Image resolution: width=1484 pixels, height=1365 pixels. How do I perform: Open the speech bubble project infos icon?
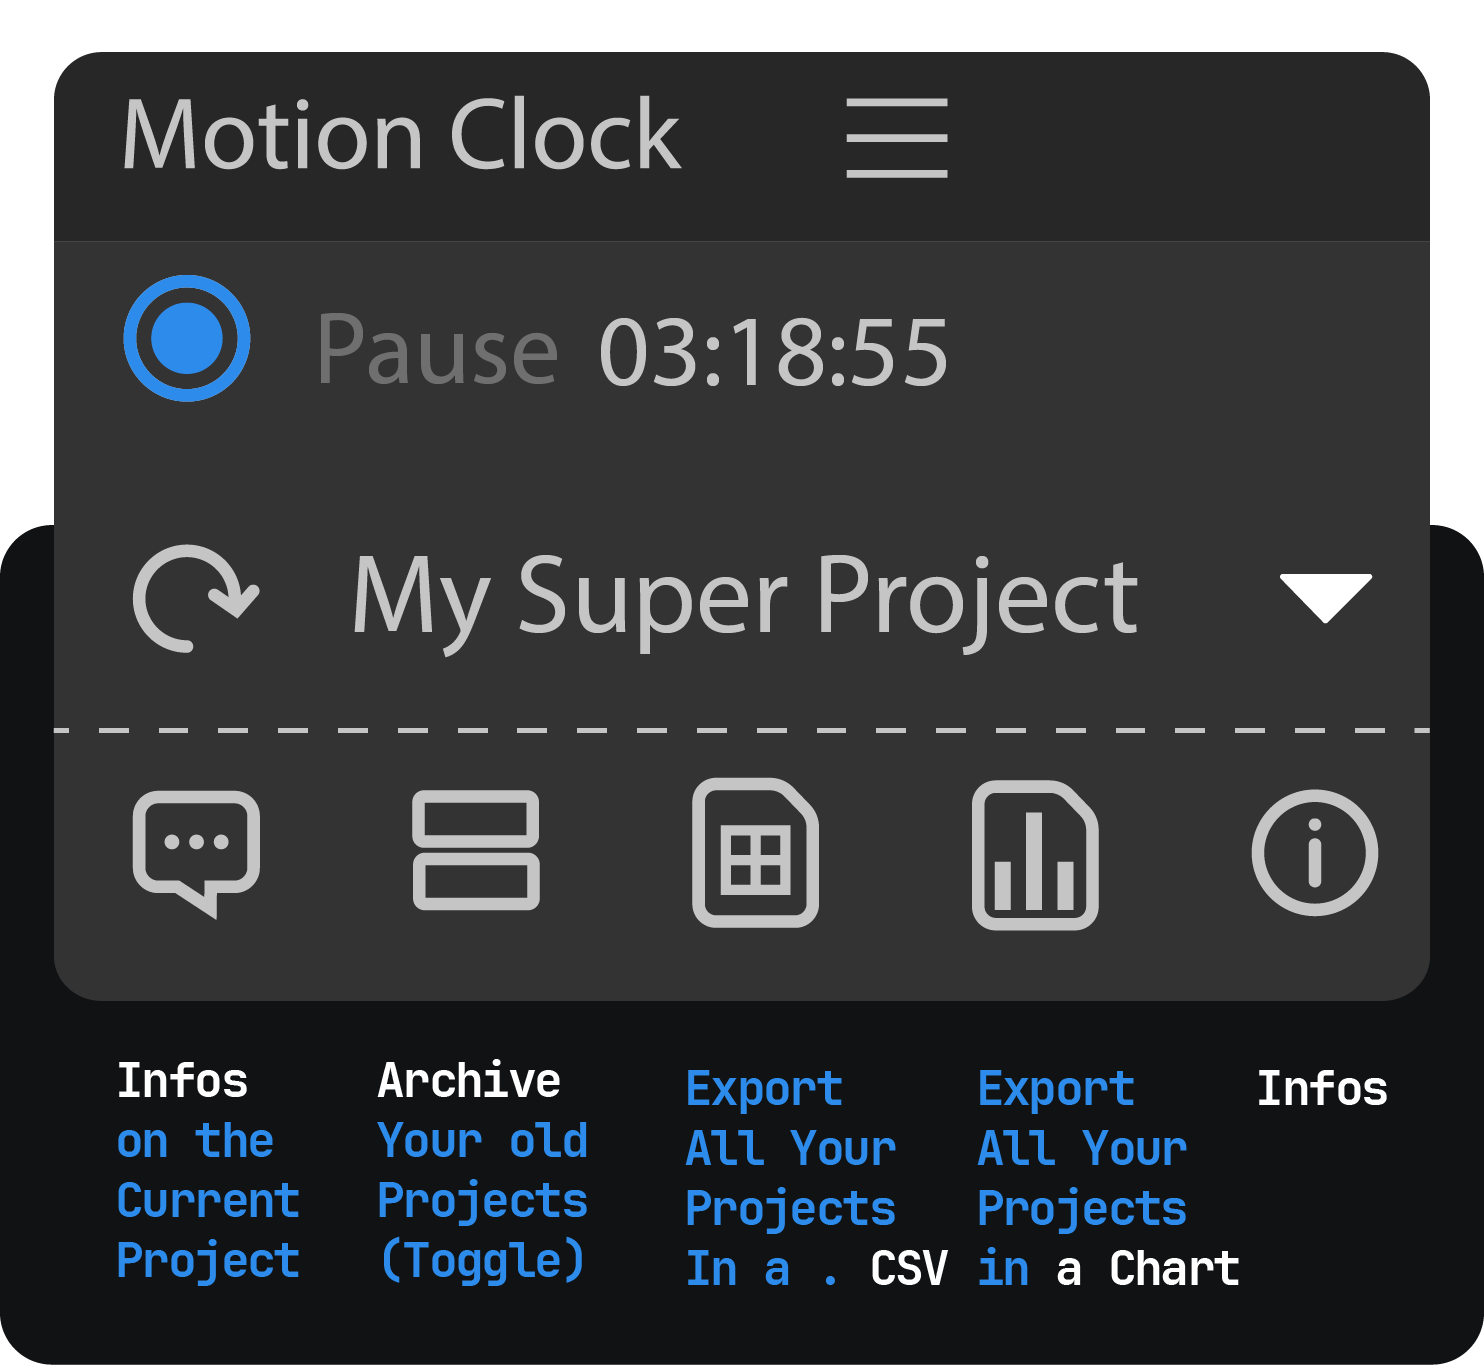196,852
